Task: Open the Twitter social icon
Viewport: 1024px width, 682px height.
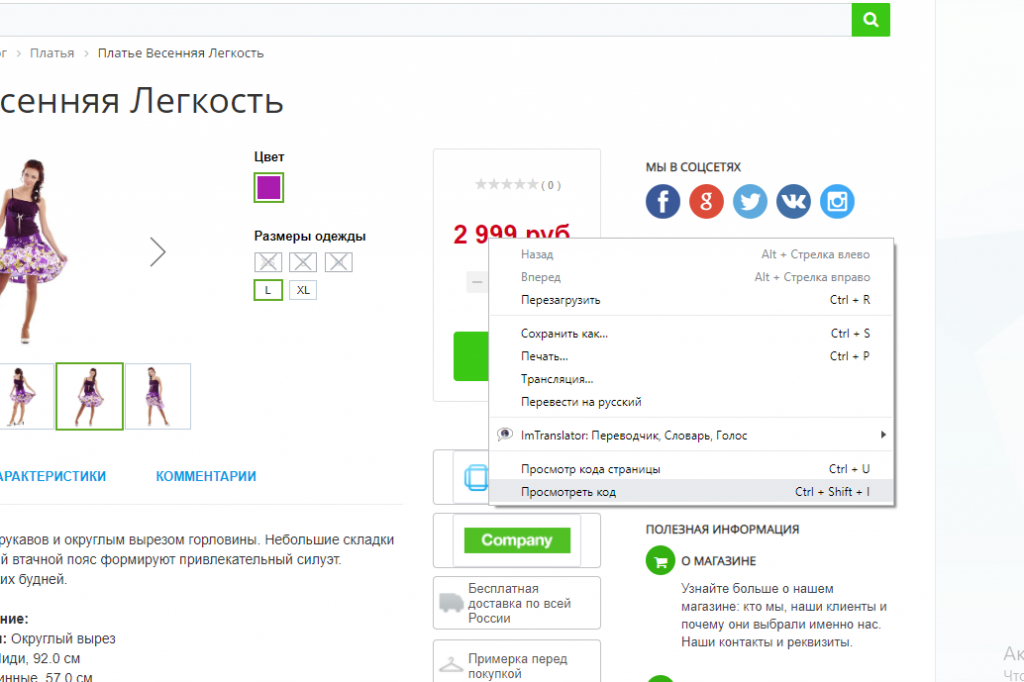Action: click(750, 201)
